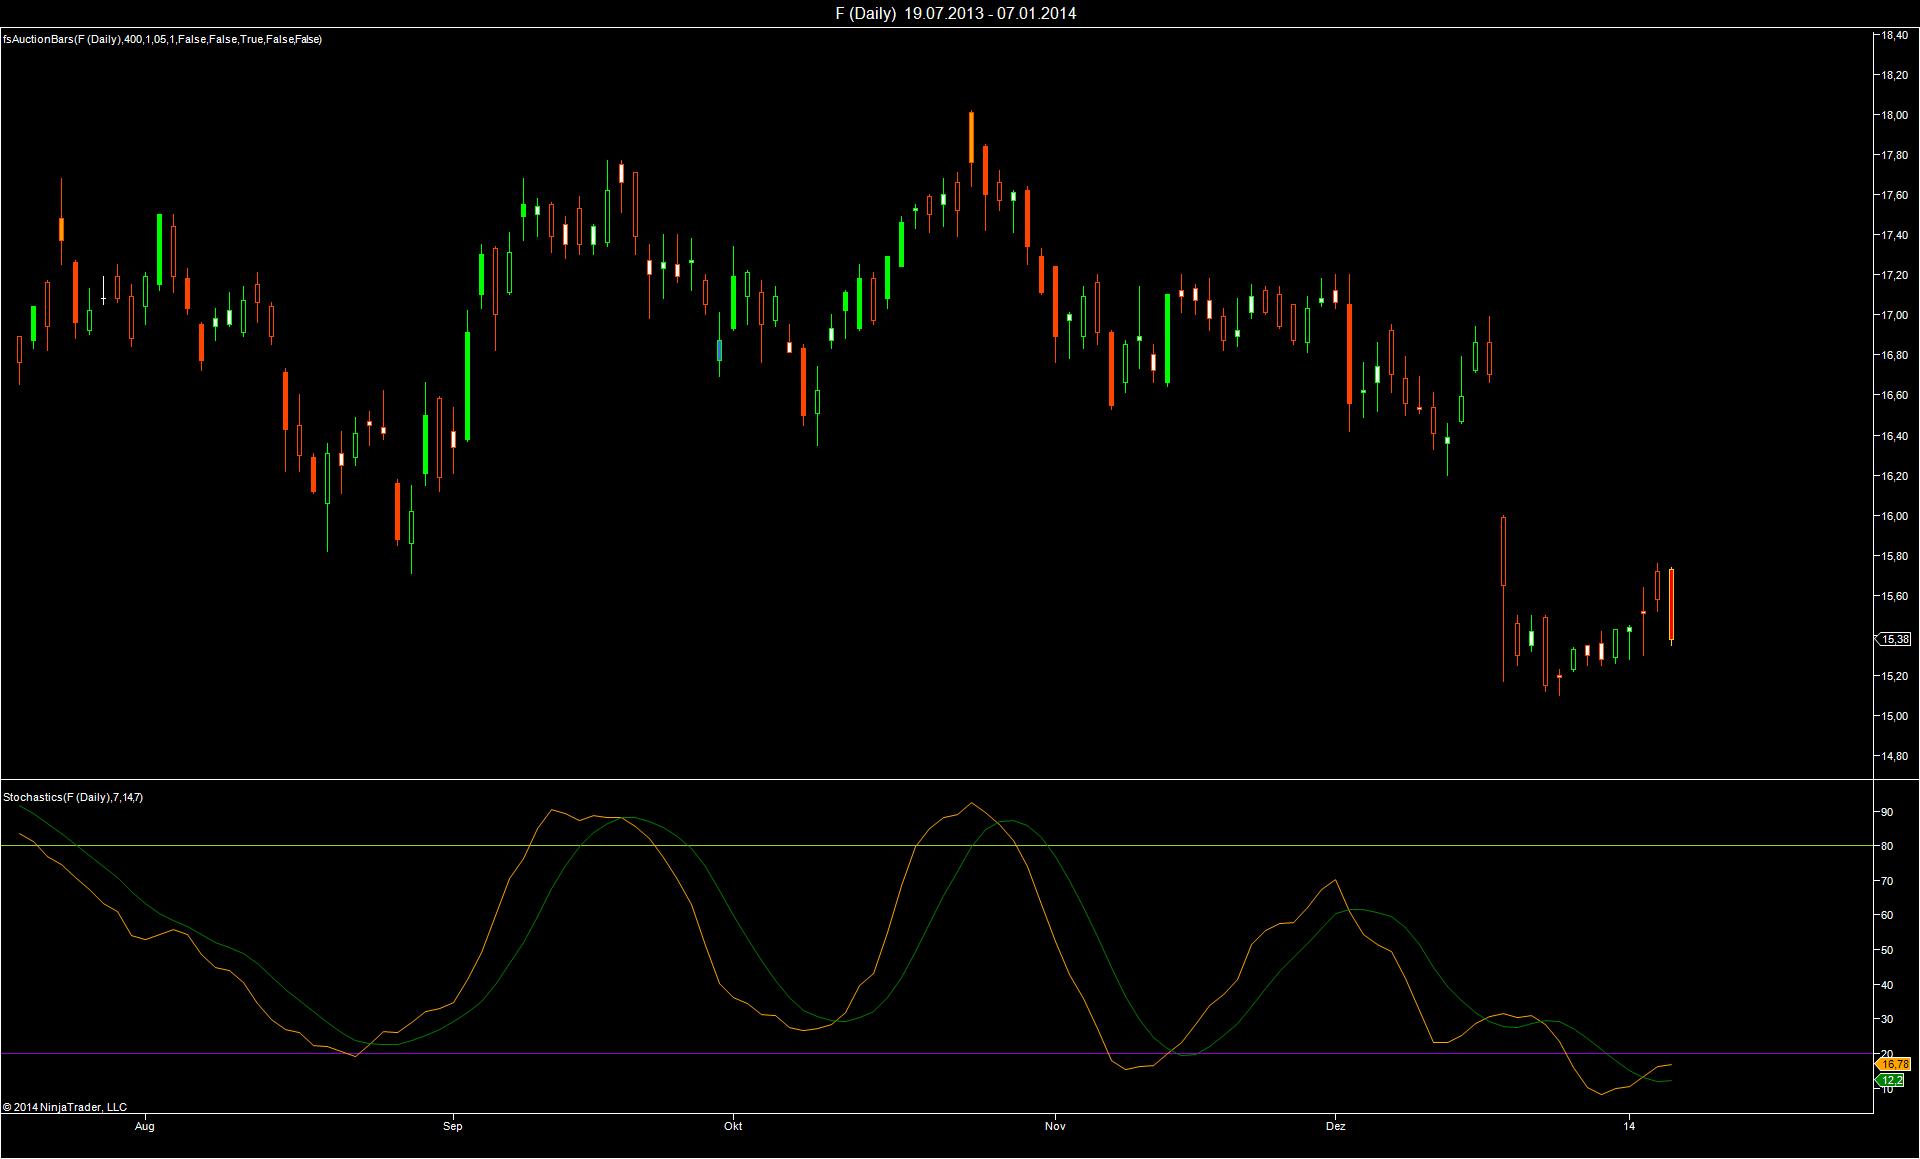The image size is (1920, 1159).
Task: Click the orange 16,78 stochastics value marker
Action: (1894, 1064)
